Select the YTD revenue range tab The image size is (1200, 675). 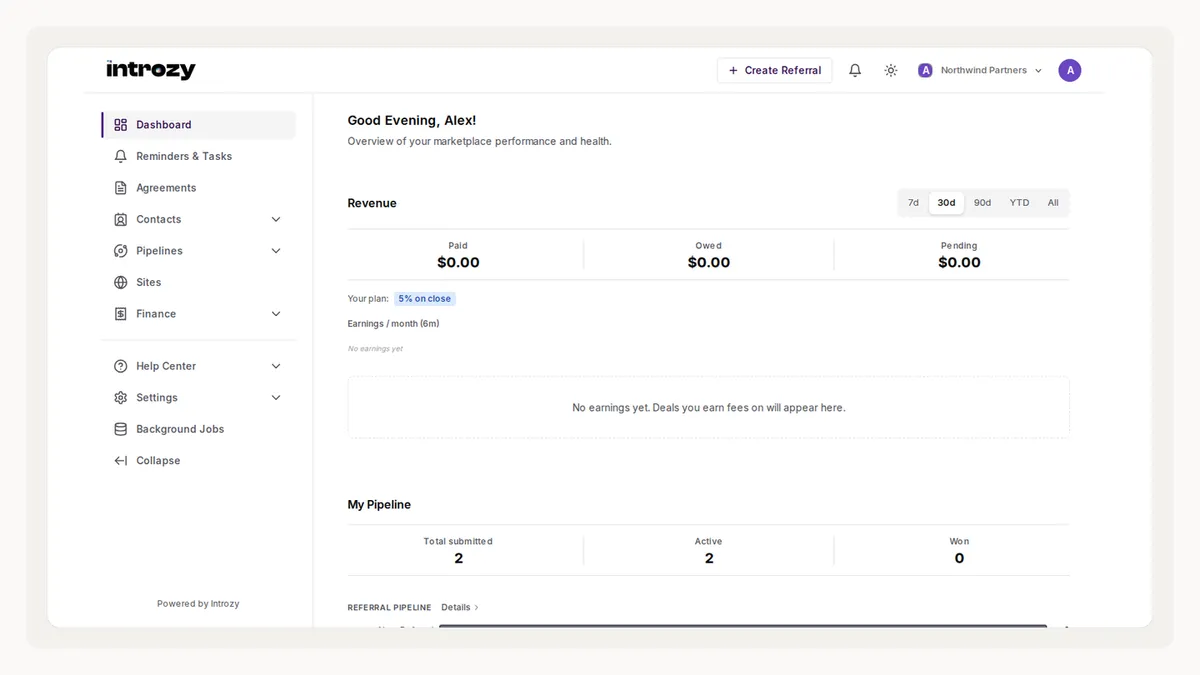[1019, 202]
